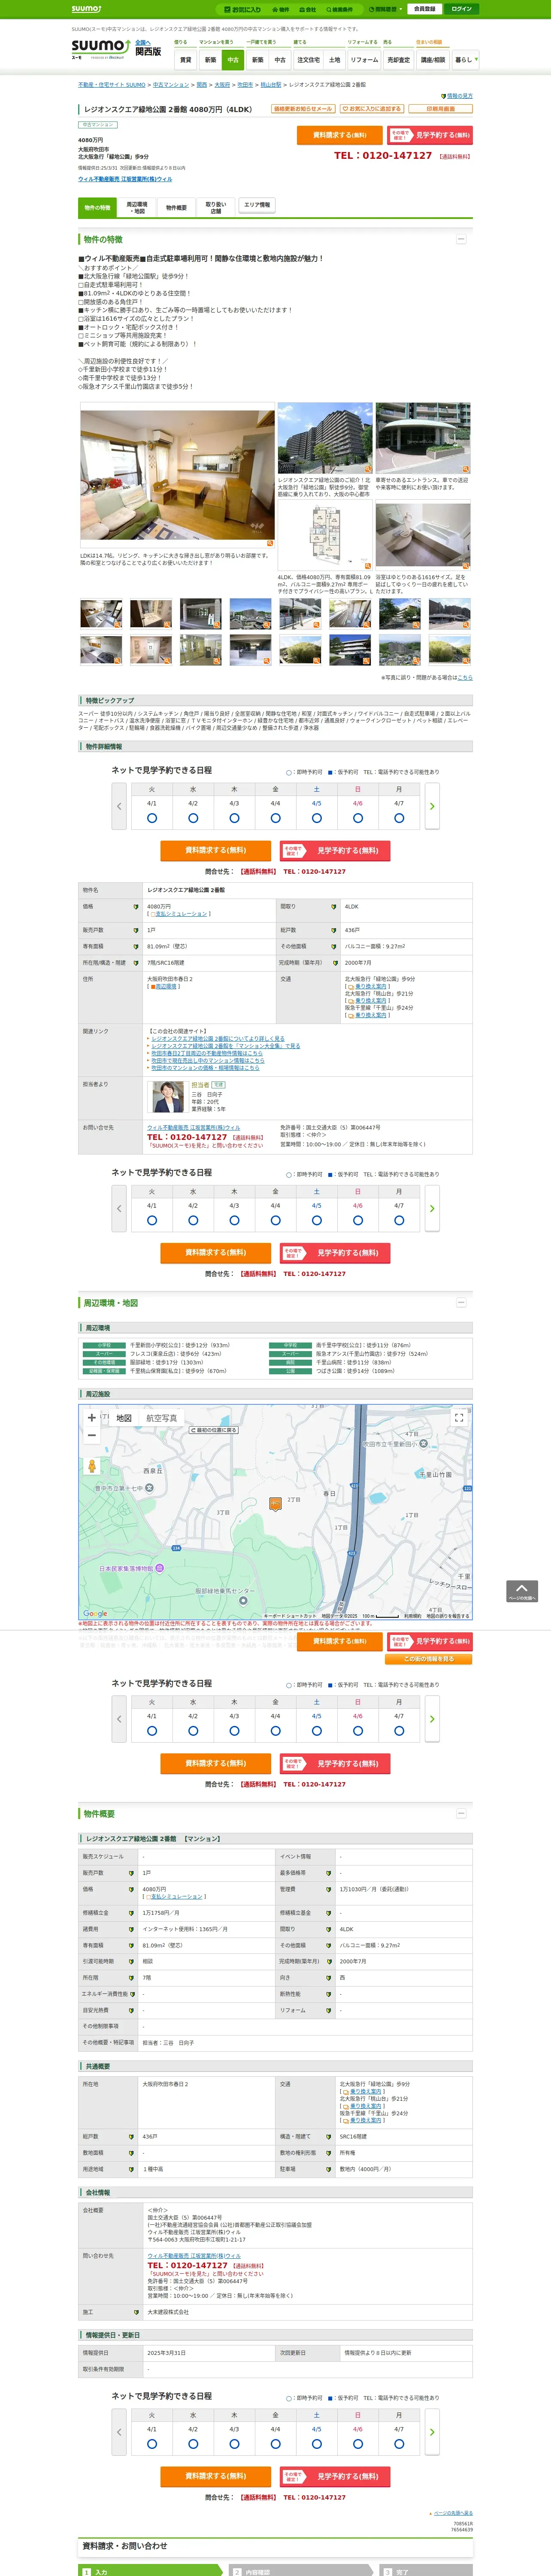551x2576 pixels.
Task: Open the 閲覧履歴 dropdown in header
Action: pos(386,9)
